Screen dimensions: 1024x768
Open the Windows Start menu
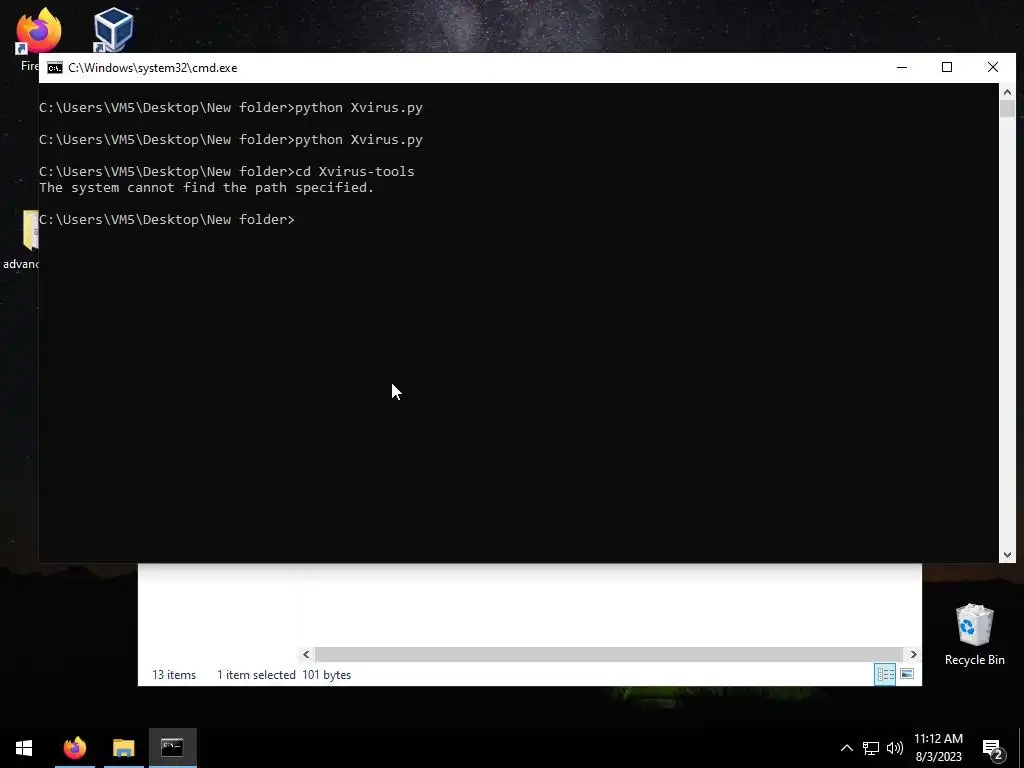(x=24, y=748)
